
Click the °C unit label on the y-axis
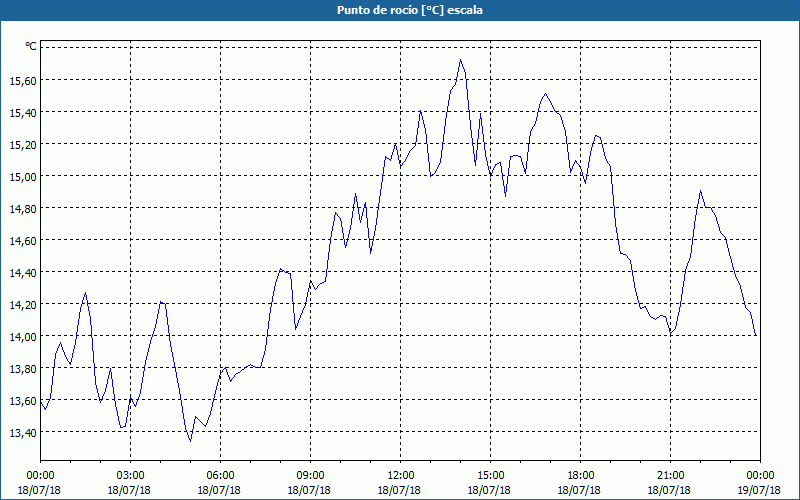[31, 46]
